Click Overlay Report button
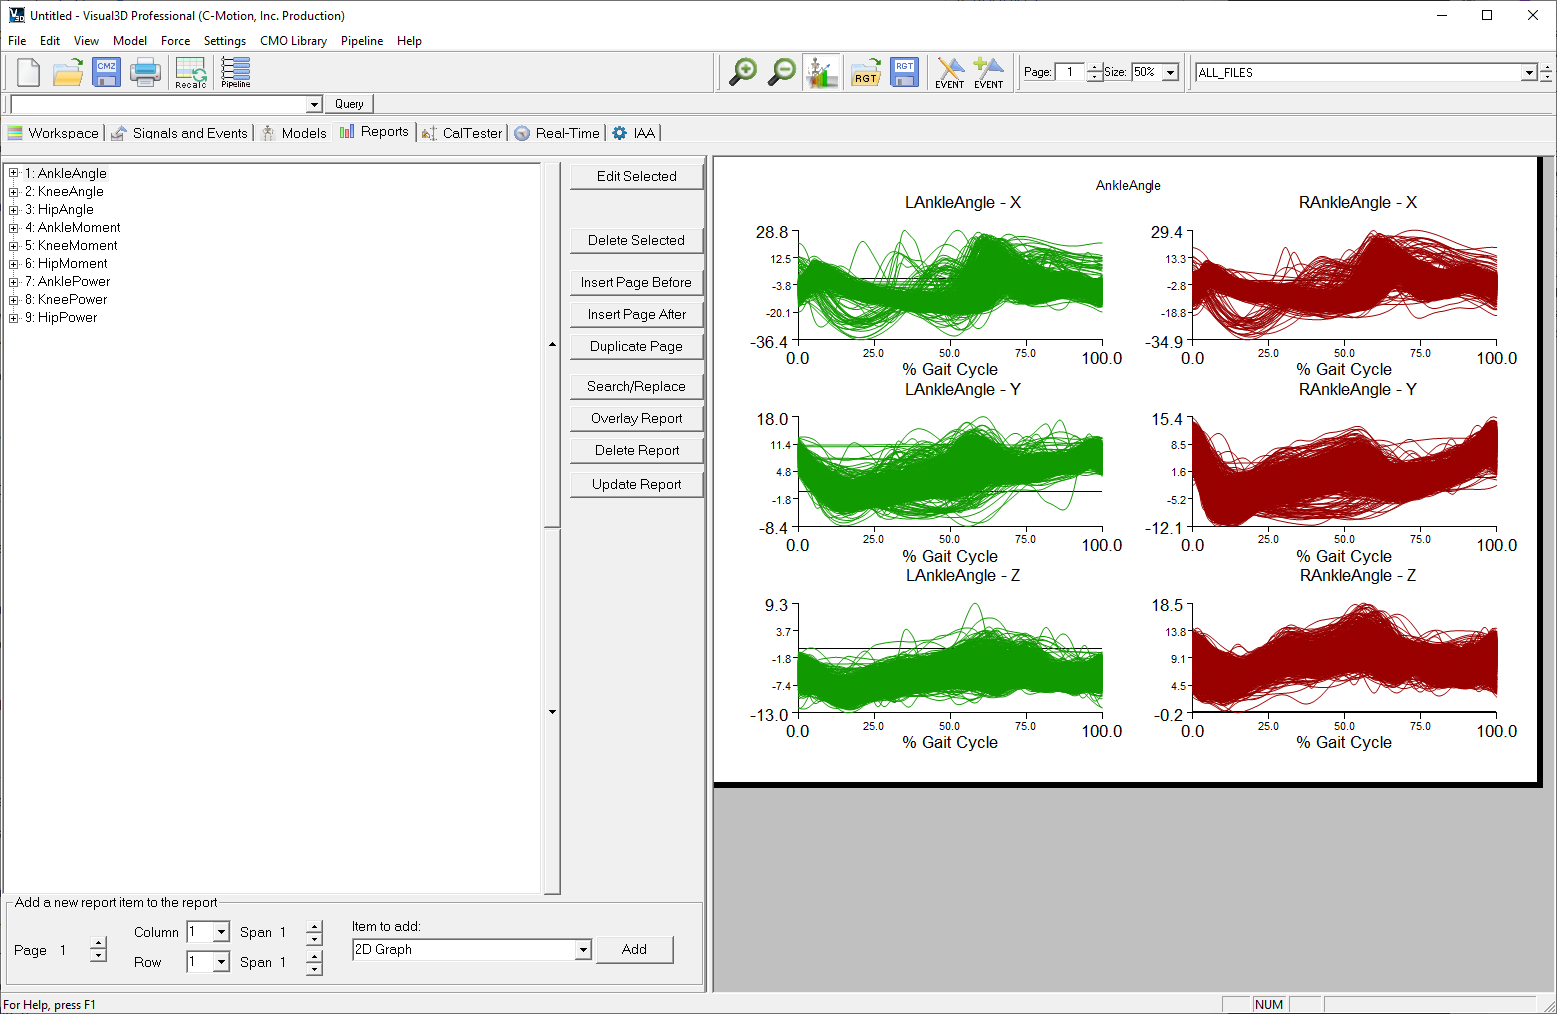Viewport: 1557px width, 1014px height. click(x=637, y=418)
